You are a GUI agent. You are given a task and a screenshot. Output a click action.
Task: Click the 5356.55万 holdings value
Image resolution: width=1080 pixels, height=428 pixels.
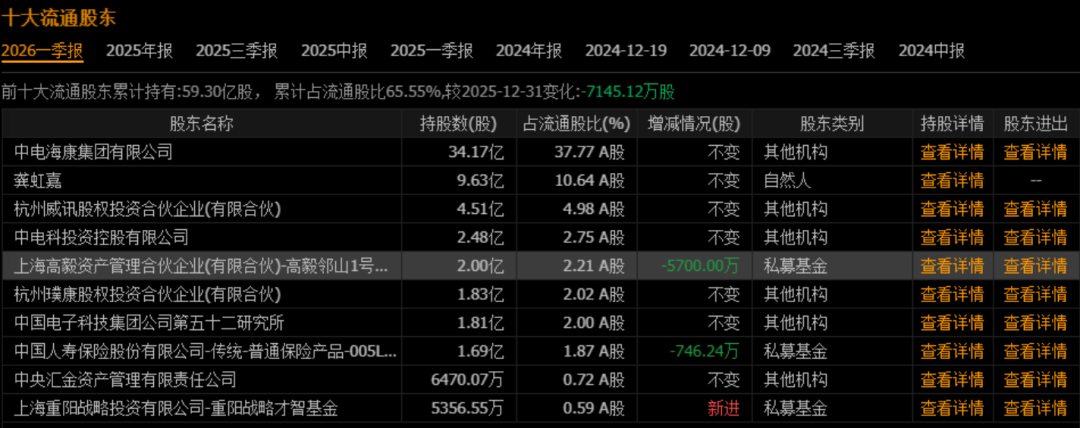(468, 409)
